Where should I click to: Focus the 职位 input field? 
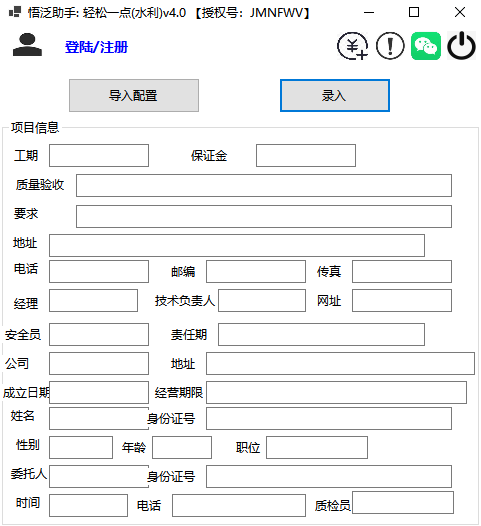click(x=317, y=448)
